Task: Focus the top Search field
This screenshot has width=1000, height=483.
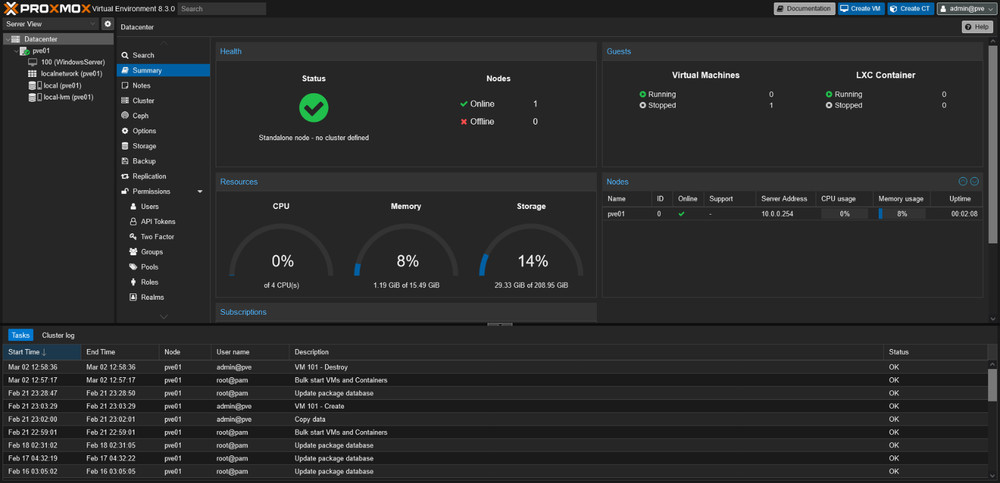Action: pos(222,9)
